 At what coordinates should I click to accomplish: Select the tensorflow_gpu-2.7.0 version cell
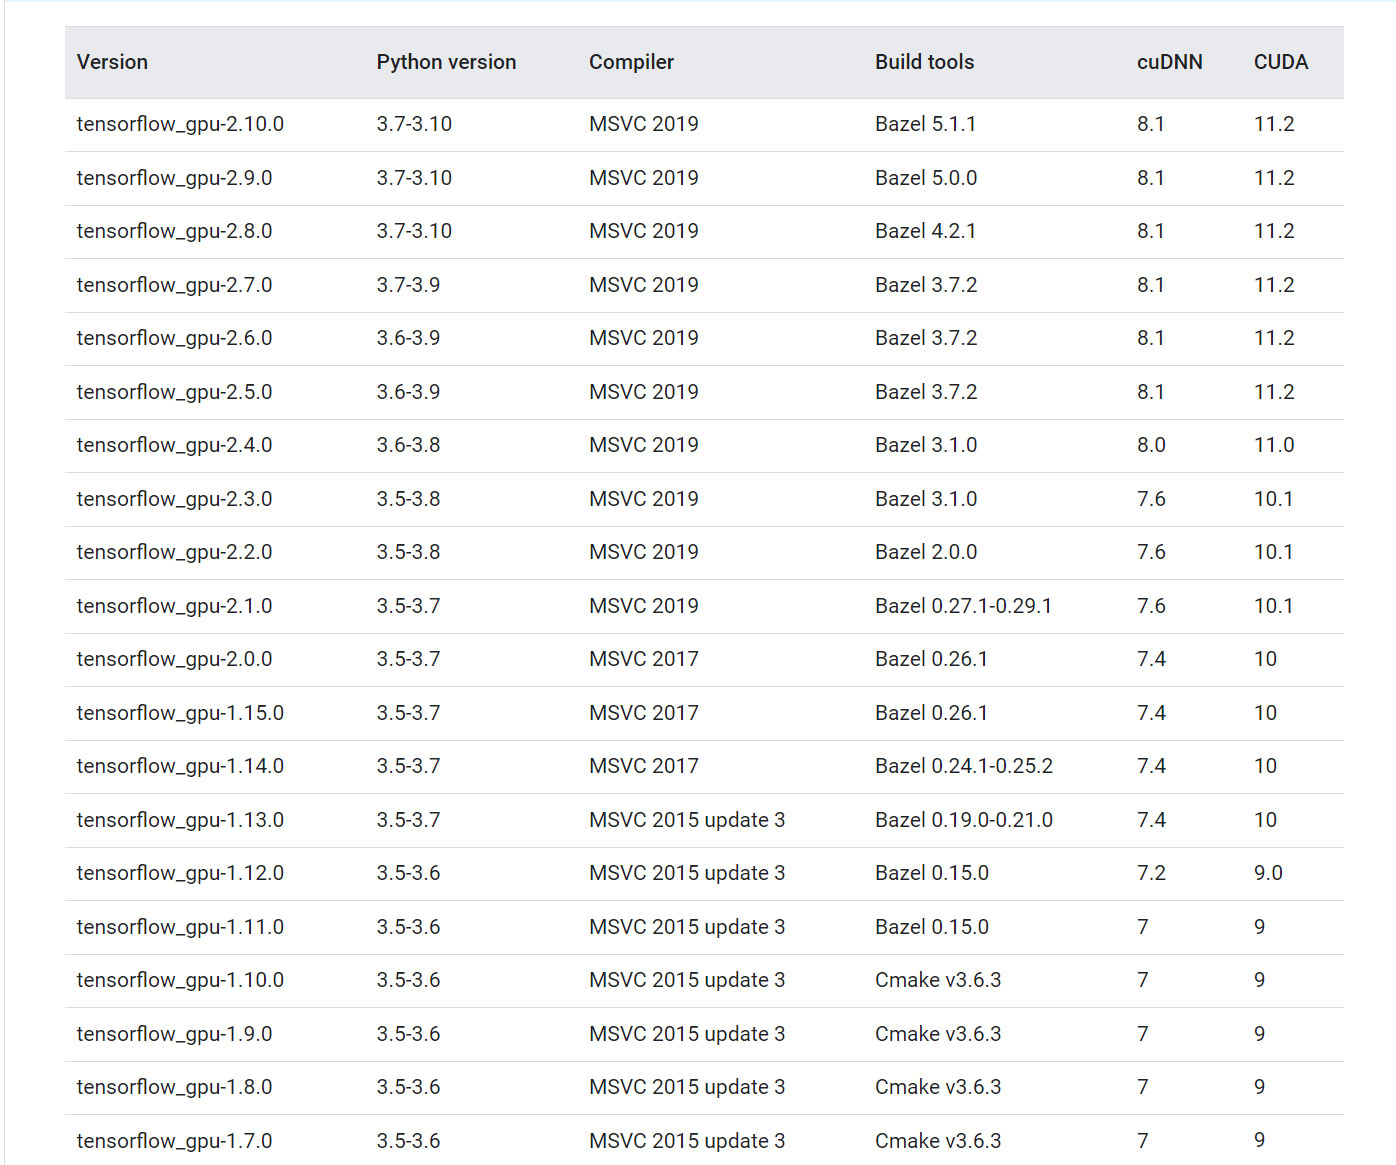[x=174, y=285]
